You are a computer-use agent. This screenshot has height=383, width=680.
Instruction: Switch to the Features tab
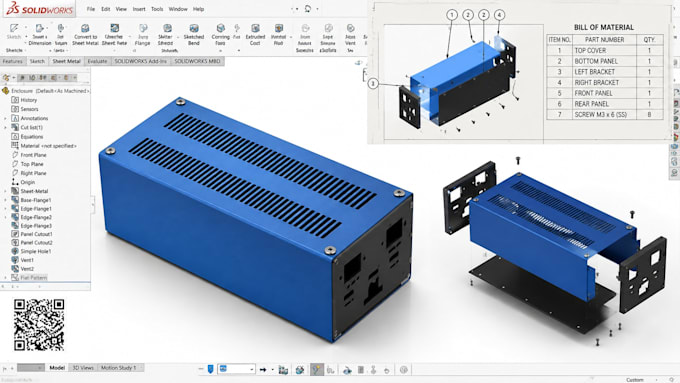click(13, 61)
